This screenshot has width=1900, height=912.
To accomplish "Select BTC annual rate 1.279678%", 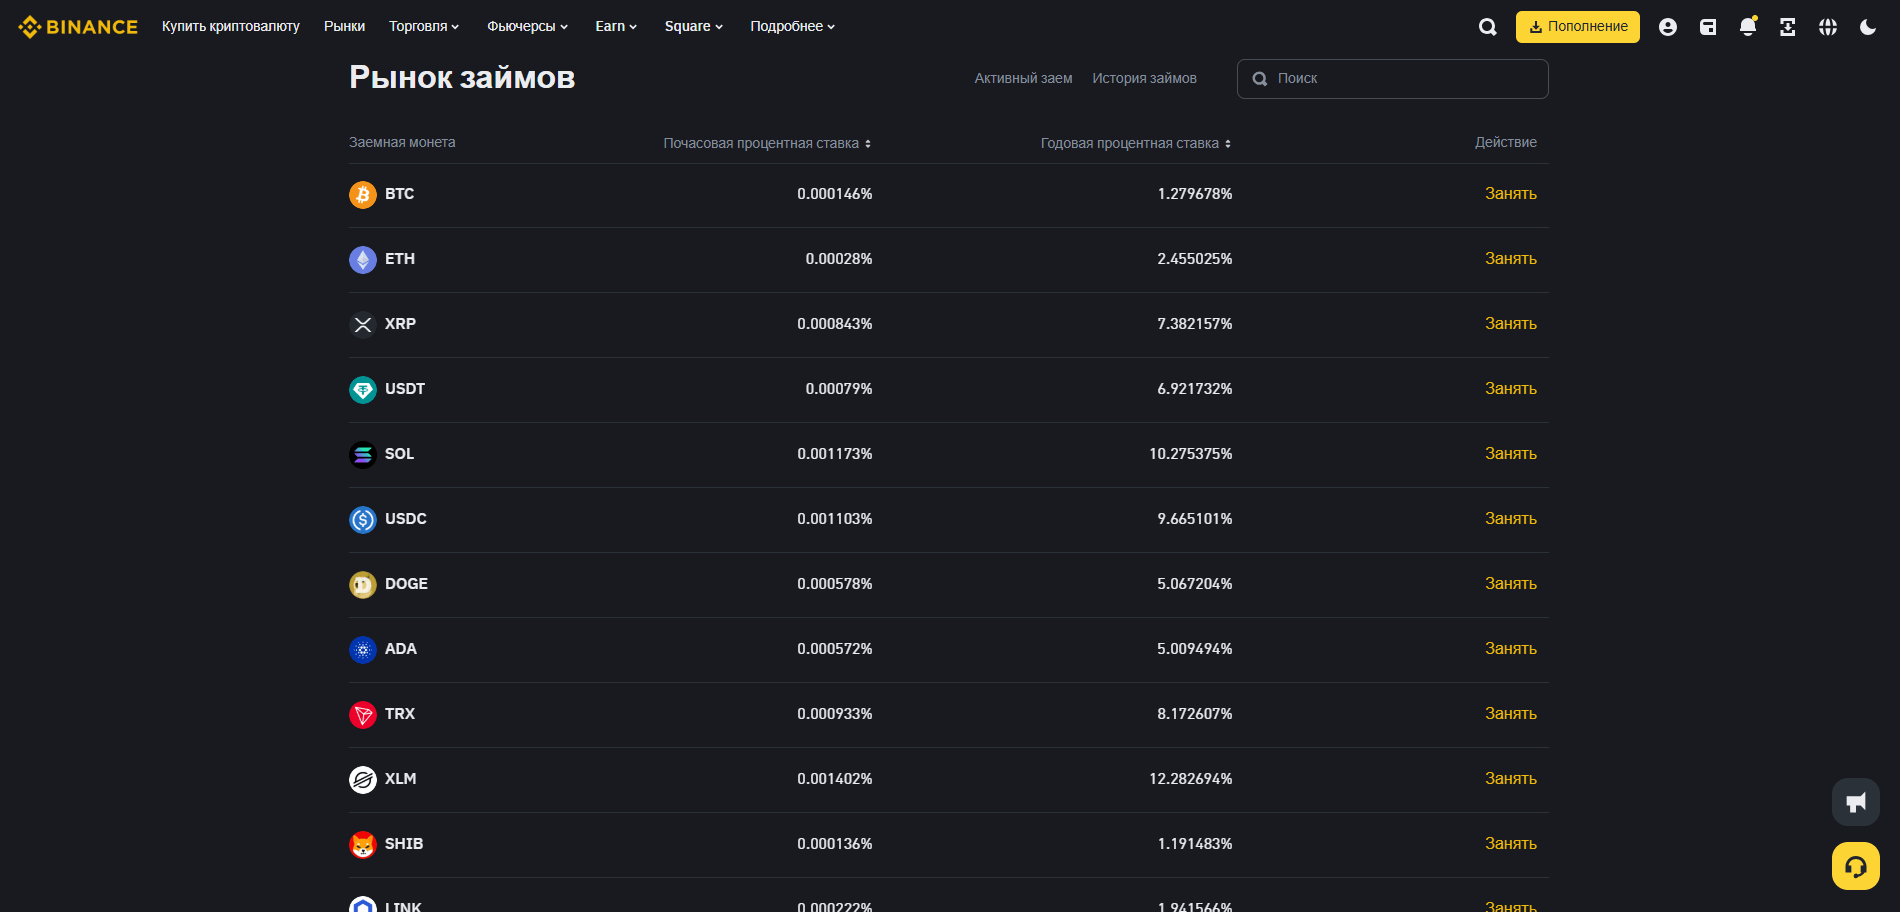I will coord(1195,194).
